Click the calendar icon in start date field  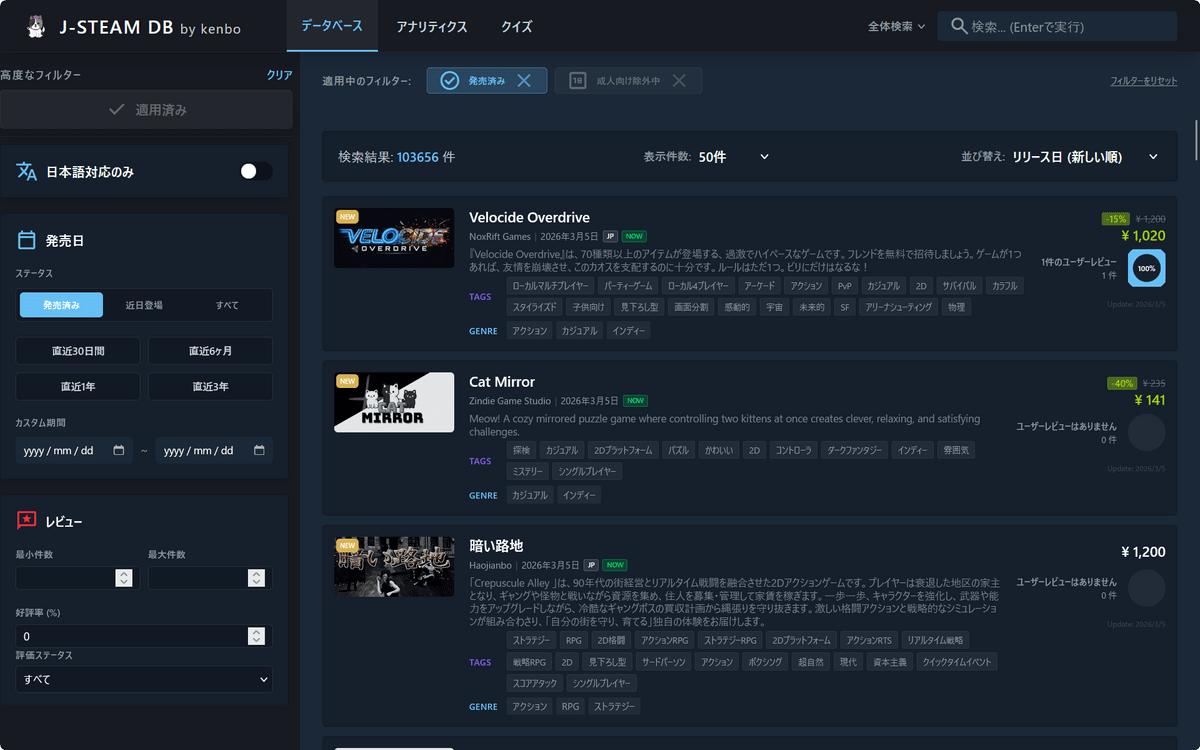click(119, 451)
